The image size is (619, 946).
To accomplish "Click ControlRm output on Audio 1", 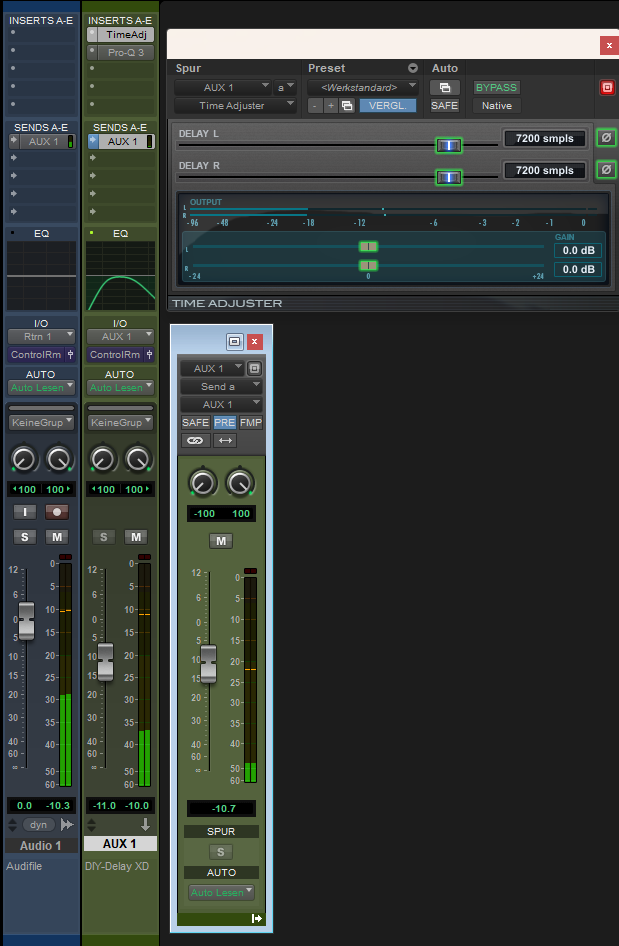I will click(36, 355).
